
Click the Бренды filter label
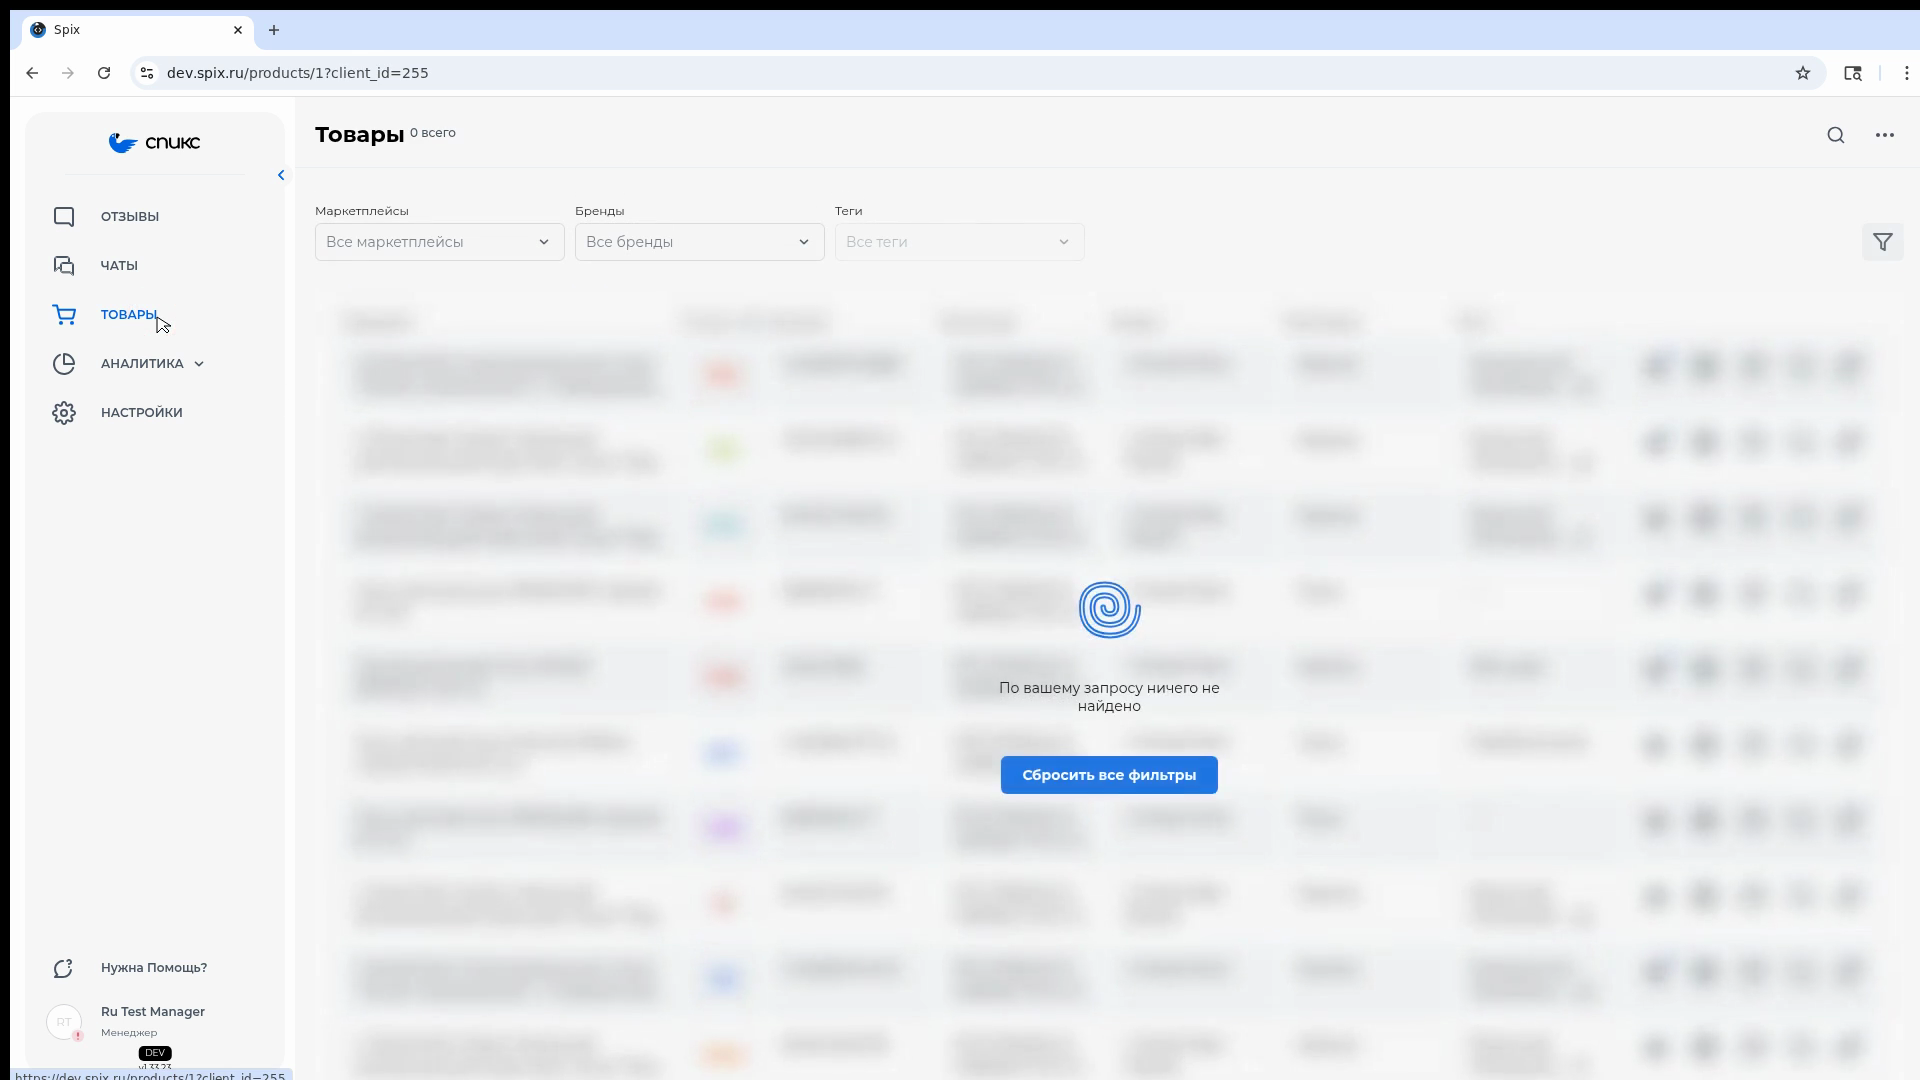[x=600, y=211]
